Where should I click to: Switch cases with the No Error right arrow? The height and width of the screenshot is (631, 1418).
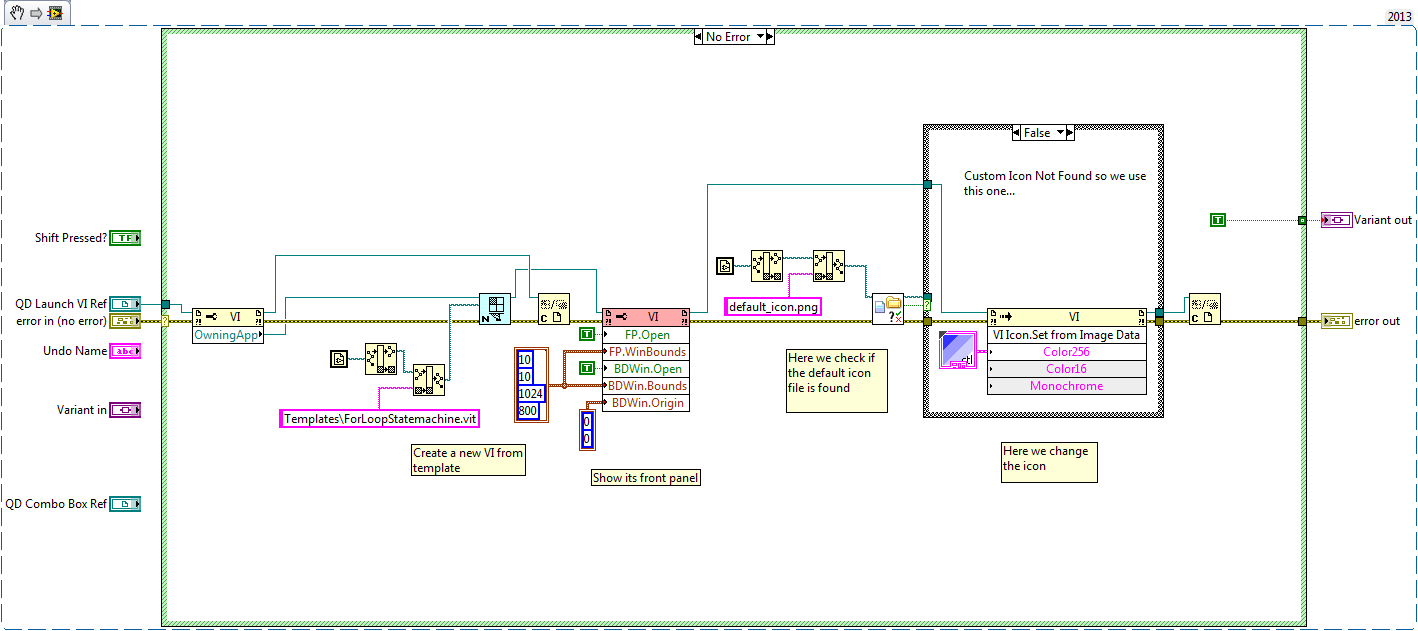tap(770, 36)
